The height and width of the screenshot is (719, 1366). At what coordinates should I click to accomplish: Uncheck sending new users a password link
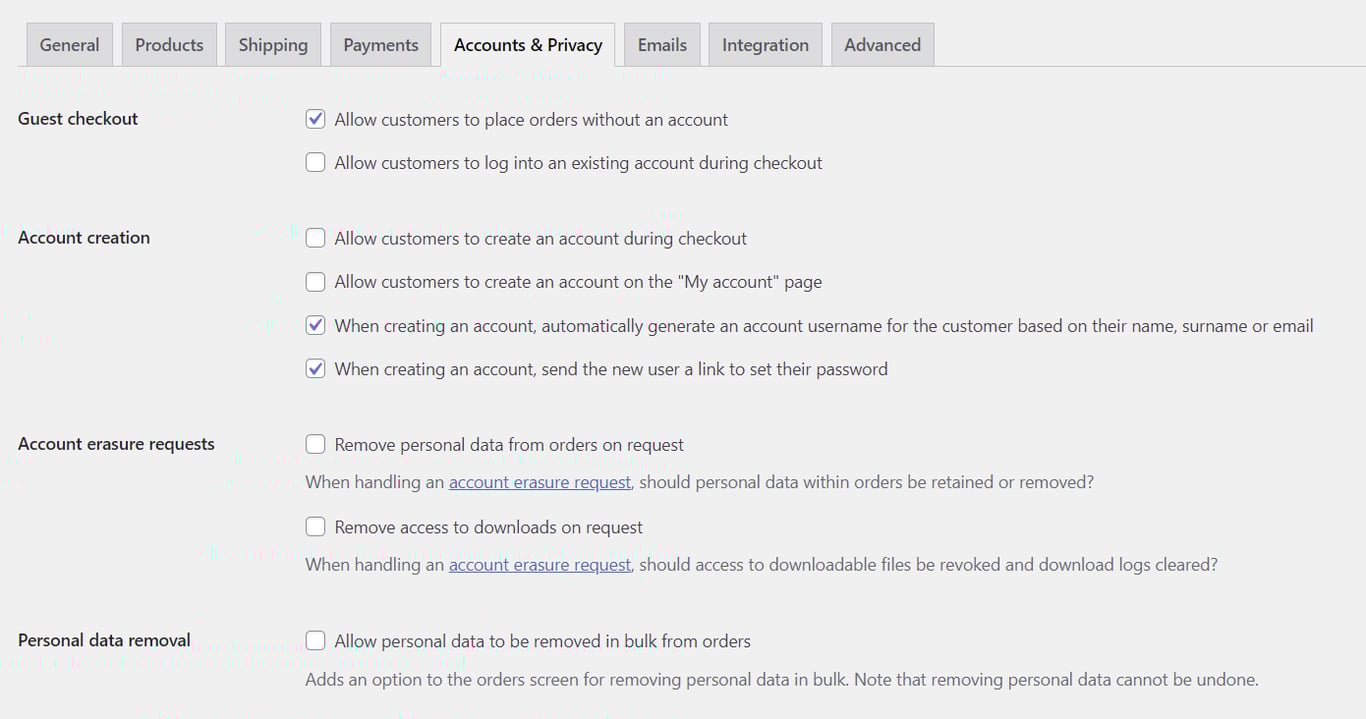pyautogui.click(x=315, y=368)
